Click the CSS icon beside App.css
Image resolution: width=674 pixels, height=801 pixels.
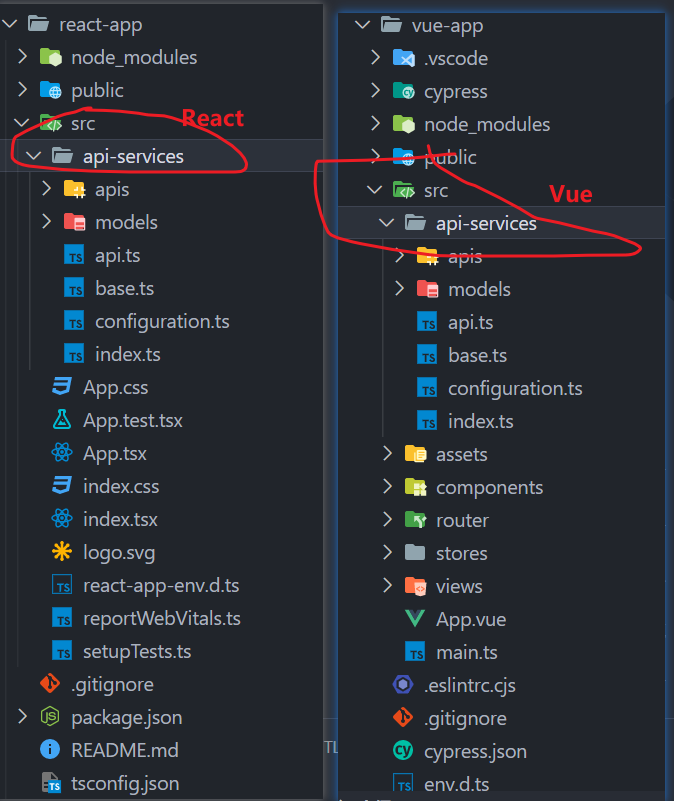click(62, 387)
